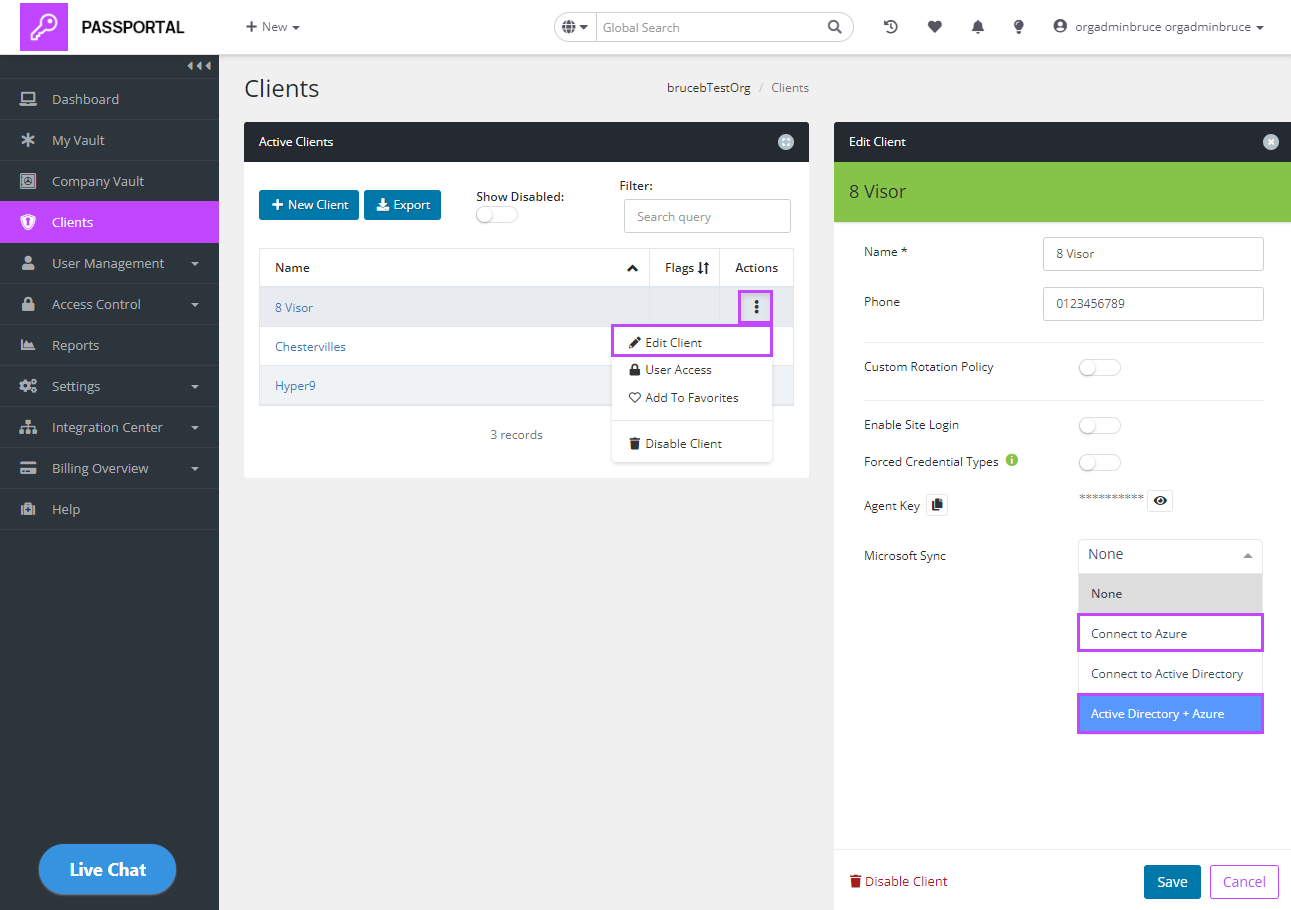Choose User Access from context menu
The height and width of the screenshot is (910, 1291).
coord(691,370)
